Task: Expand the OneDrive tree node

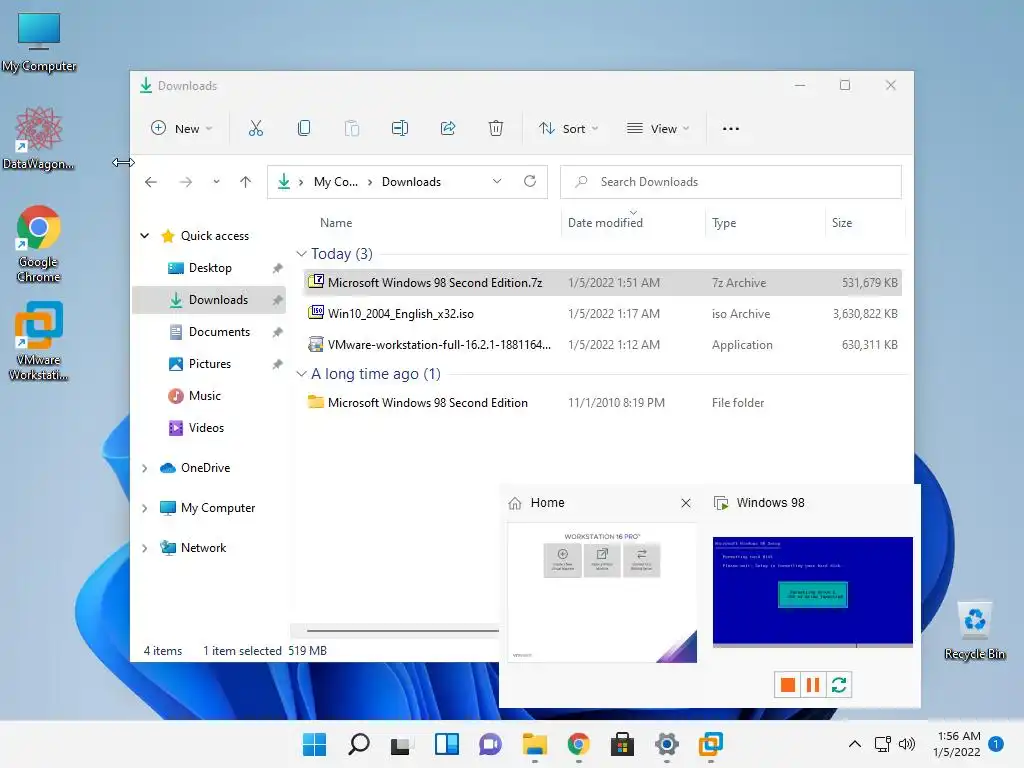Action: [x=145, y=468]
